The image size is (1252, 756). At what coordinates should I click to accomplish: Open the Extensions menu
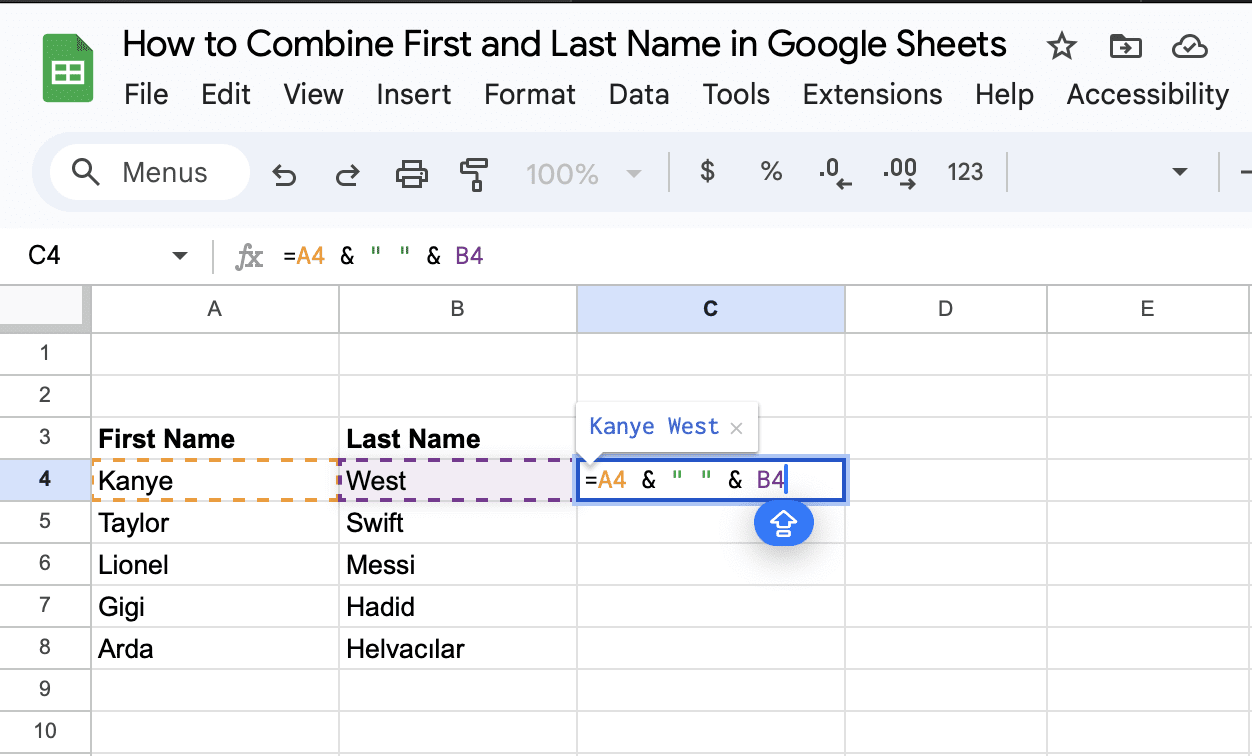(872, 95)
